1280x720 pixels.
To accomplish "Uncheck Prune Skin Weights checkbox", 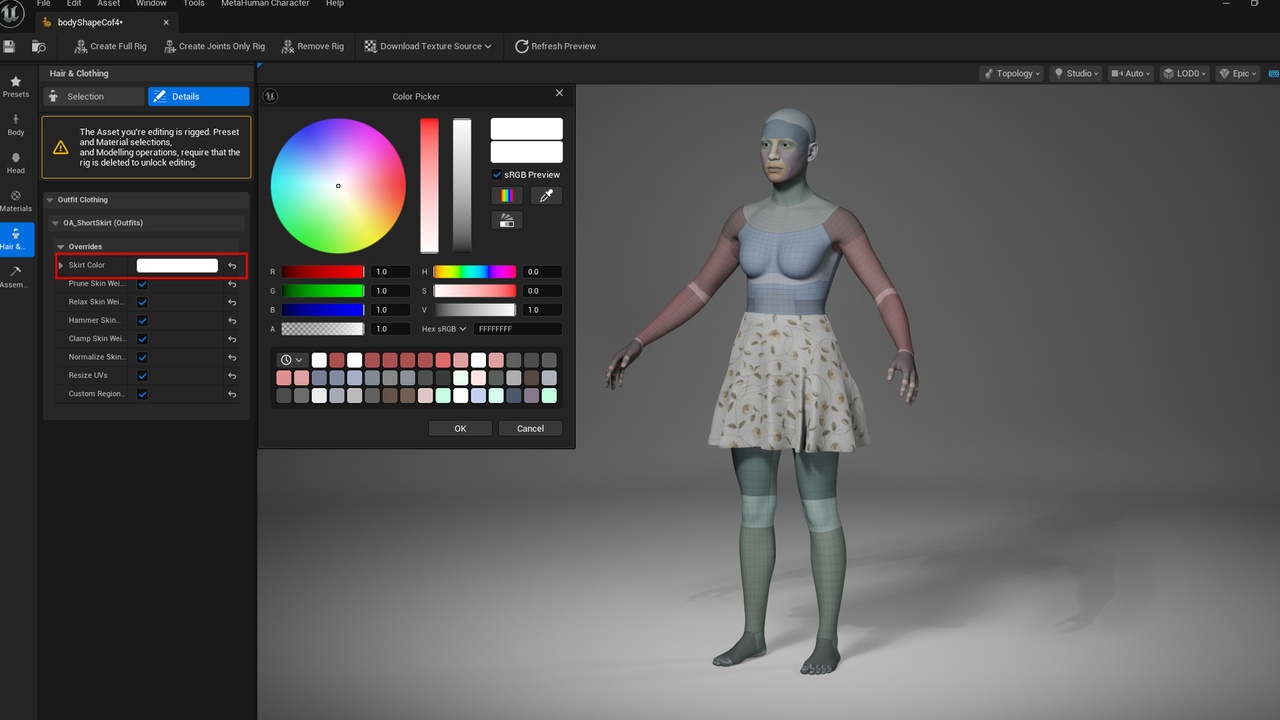I will click(x=143, y=284).
